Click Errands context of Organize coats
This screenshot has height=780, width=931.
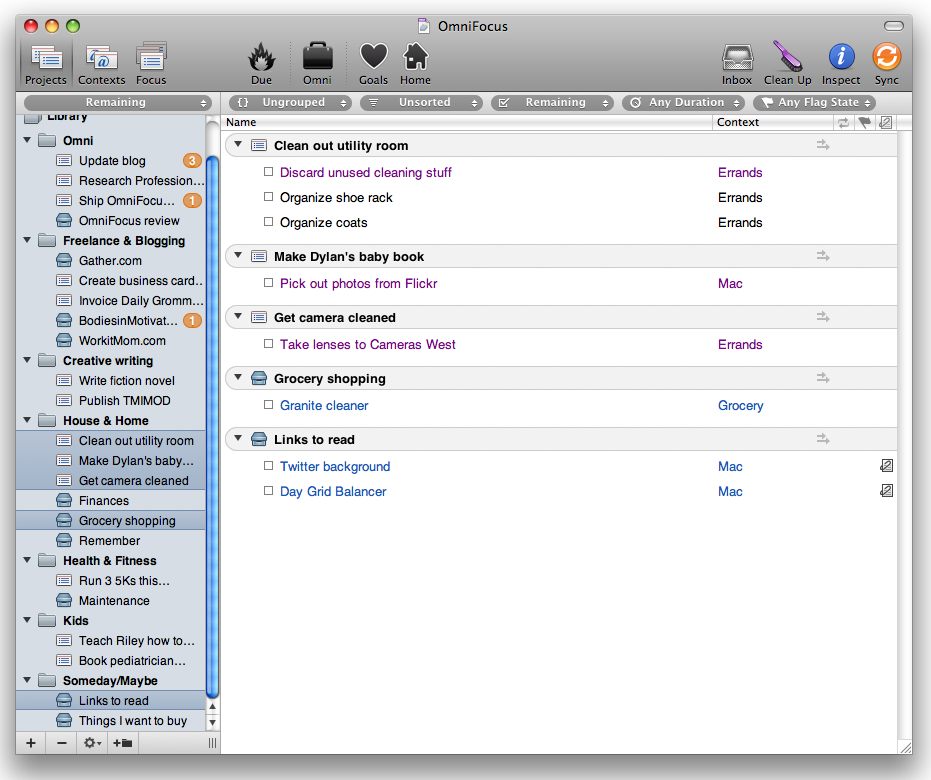coord(740,223)
